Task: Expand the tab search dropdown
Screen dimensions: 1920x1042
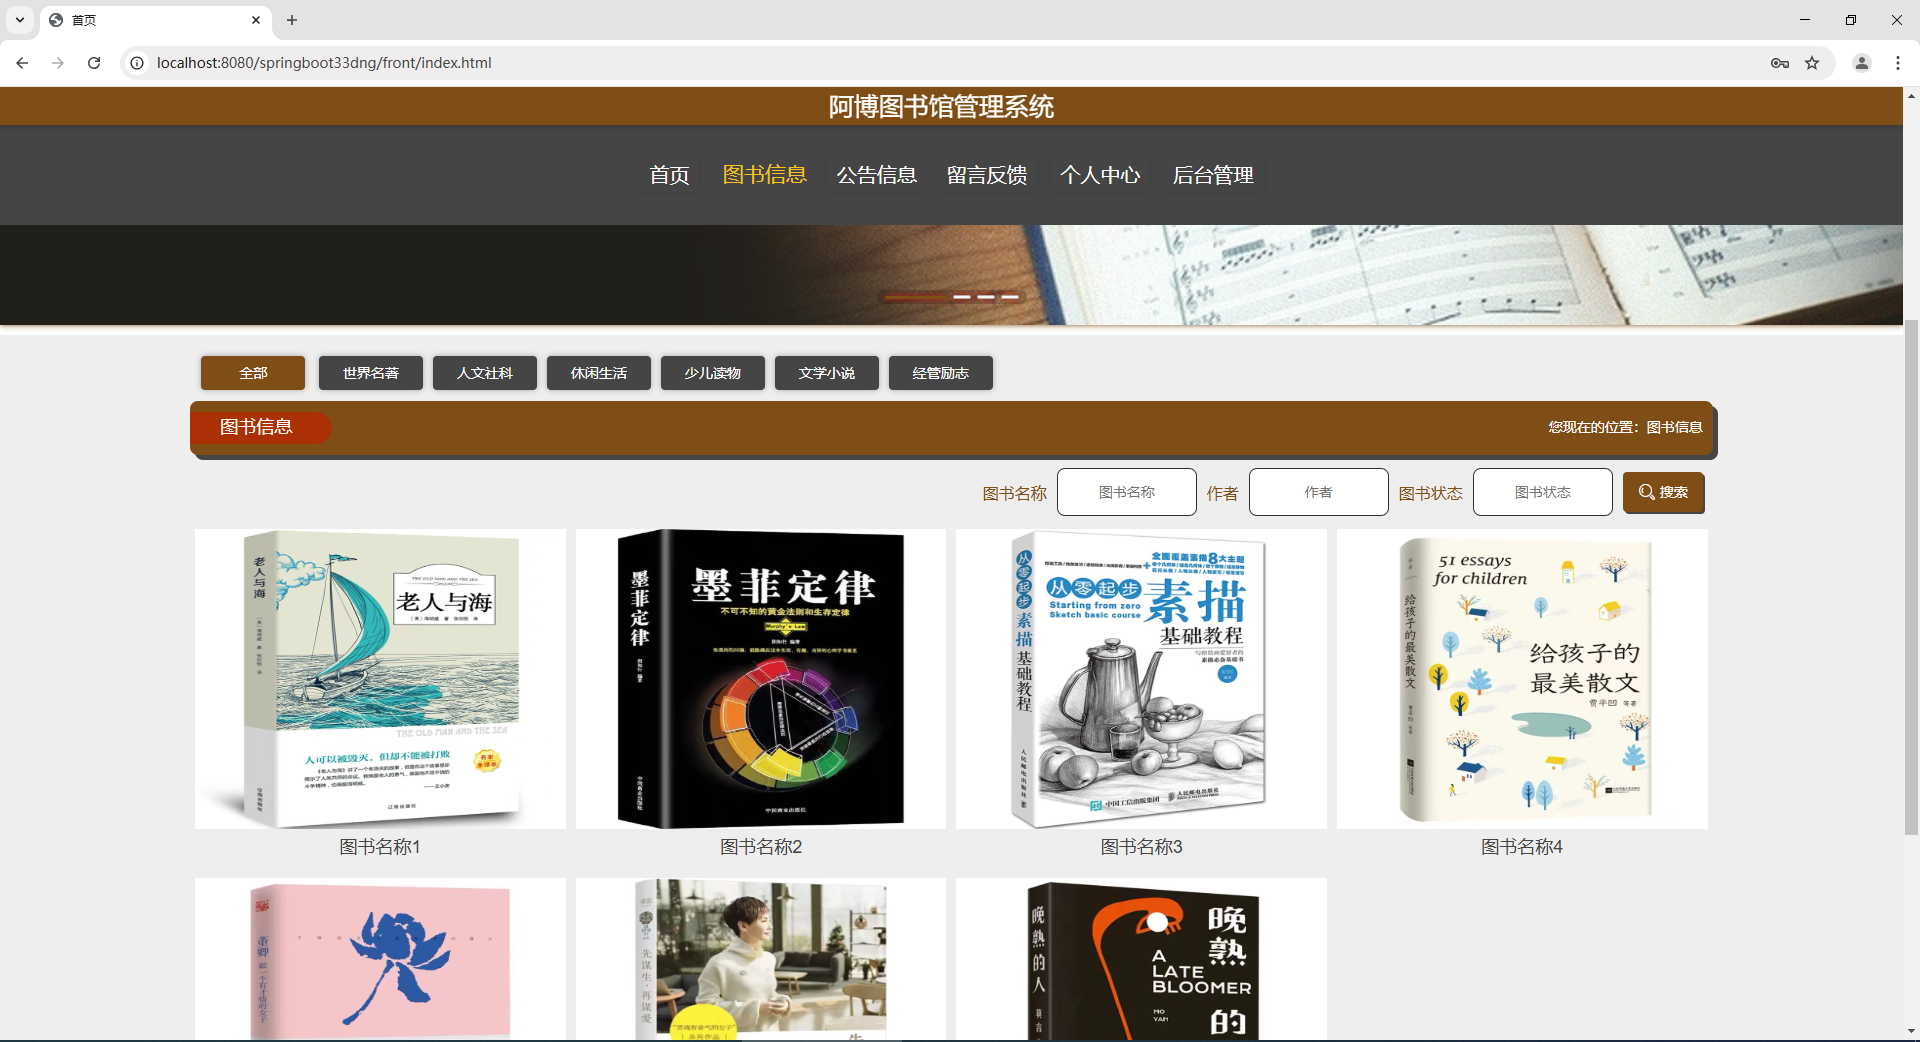Action: (x=20, y=20)
